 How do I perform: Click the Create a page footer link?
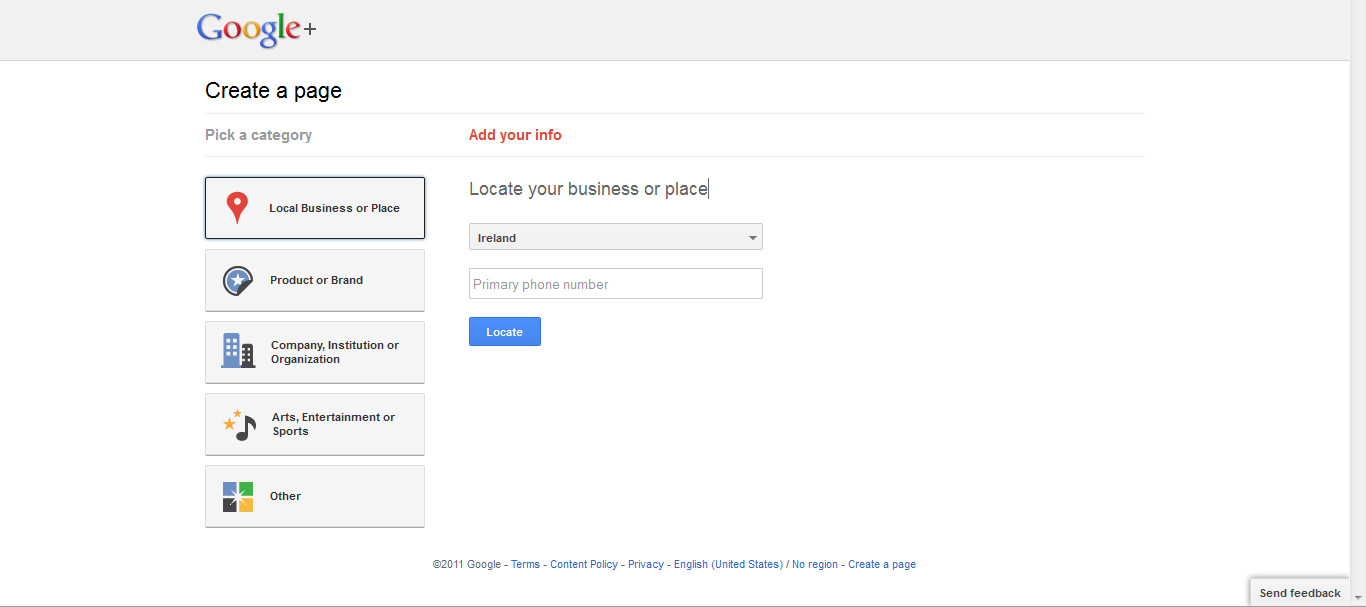(x=882, y=565)
